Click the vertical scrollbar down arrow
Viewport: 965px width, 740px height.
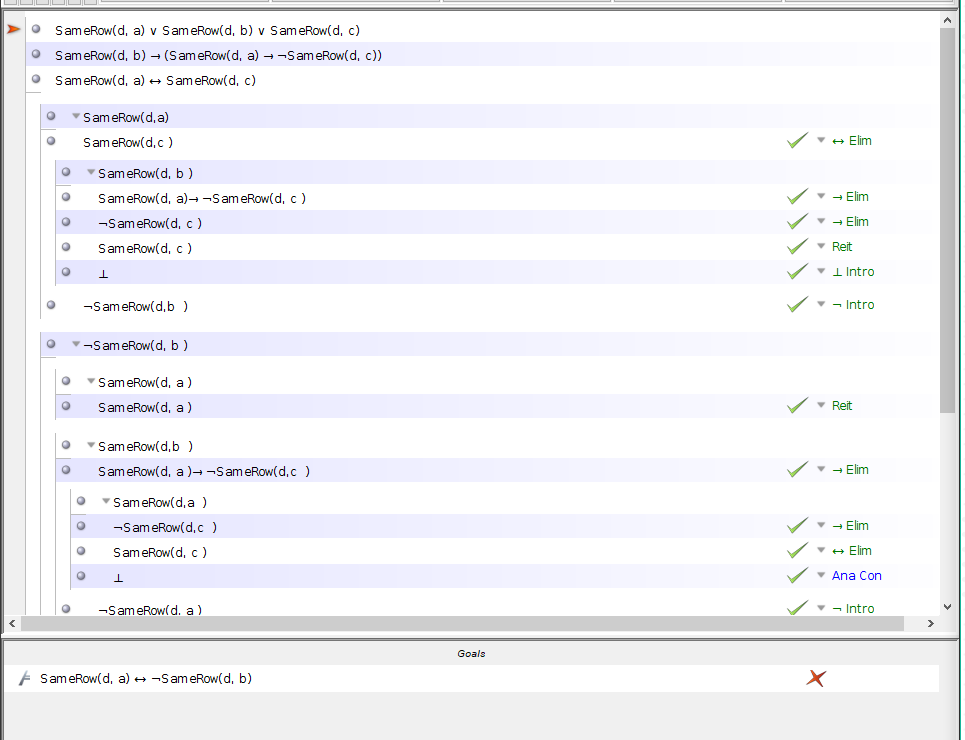click(947, 606)
